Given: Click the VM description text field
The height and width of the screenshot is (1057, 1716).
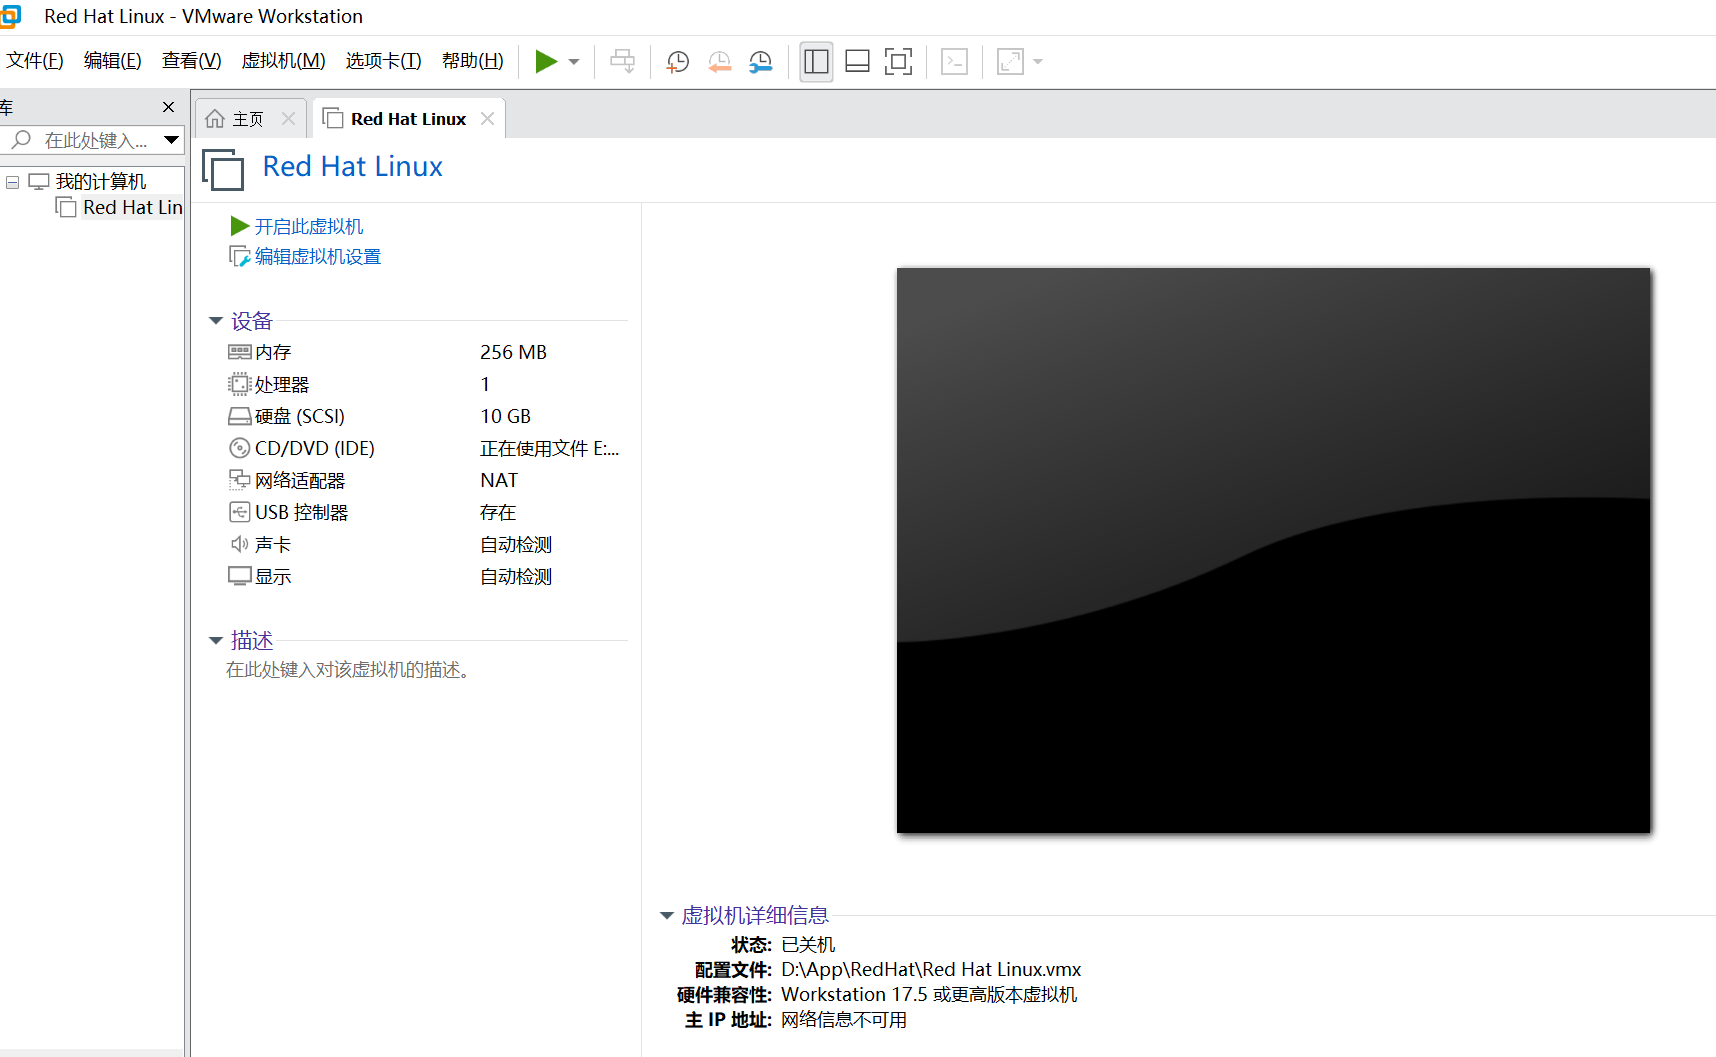Looking at the screenshot, I should (349, 670).
